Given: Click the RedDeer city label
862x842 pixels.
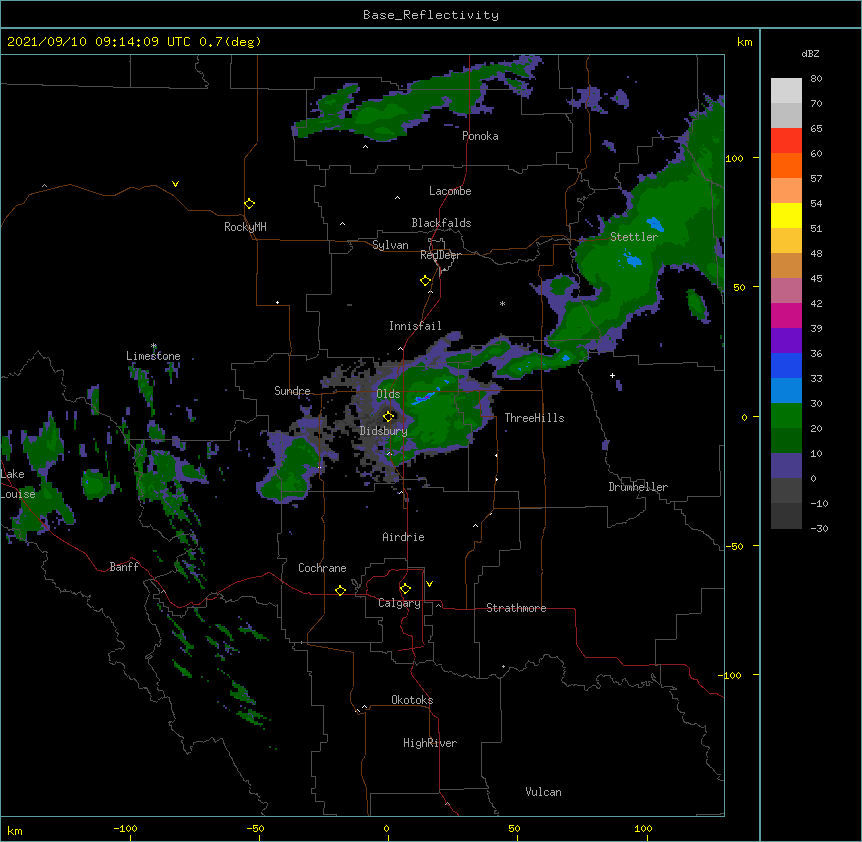Looking at the screenshot, I should point(440,255).
